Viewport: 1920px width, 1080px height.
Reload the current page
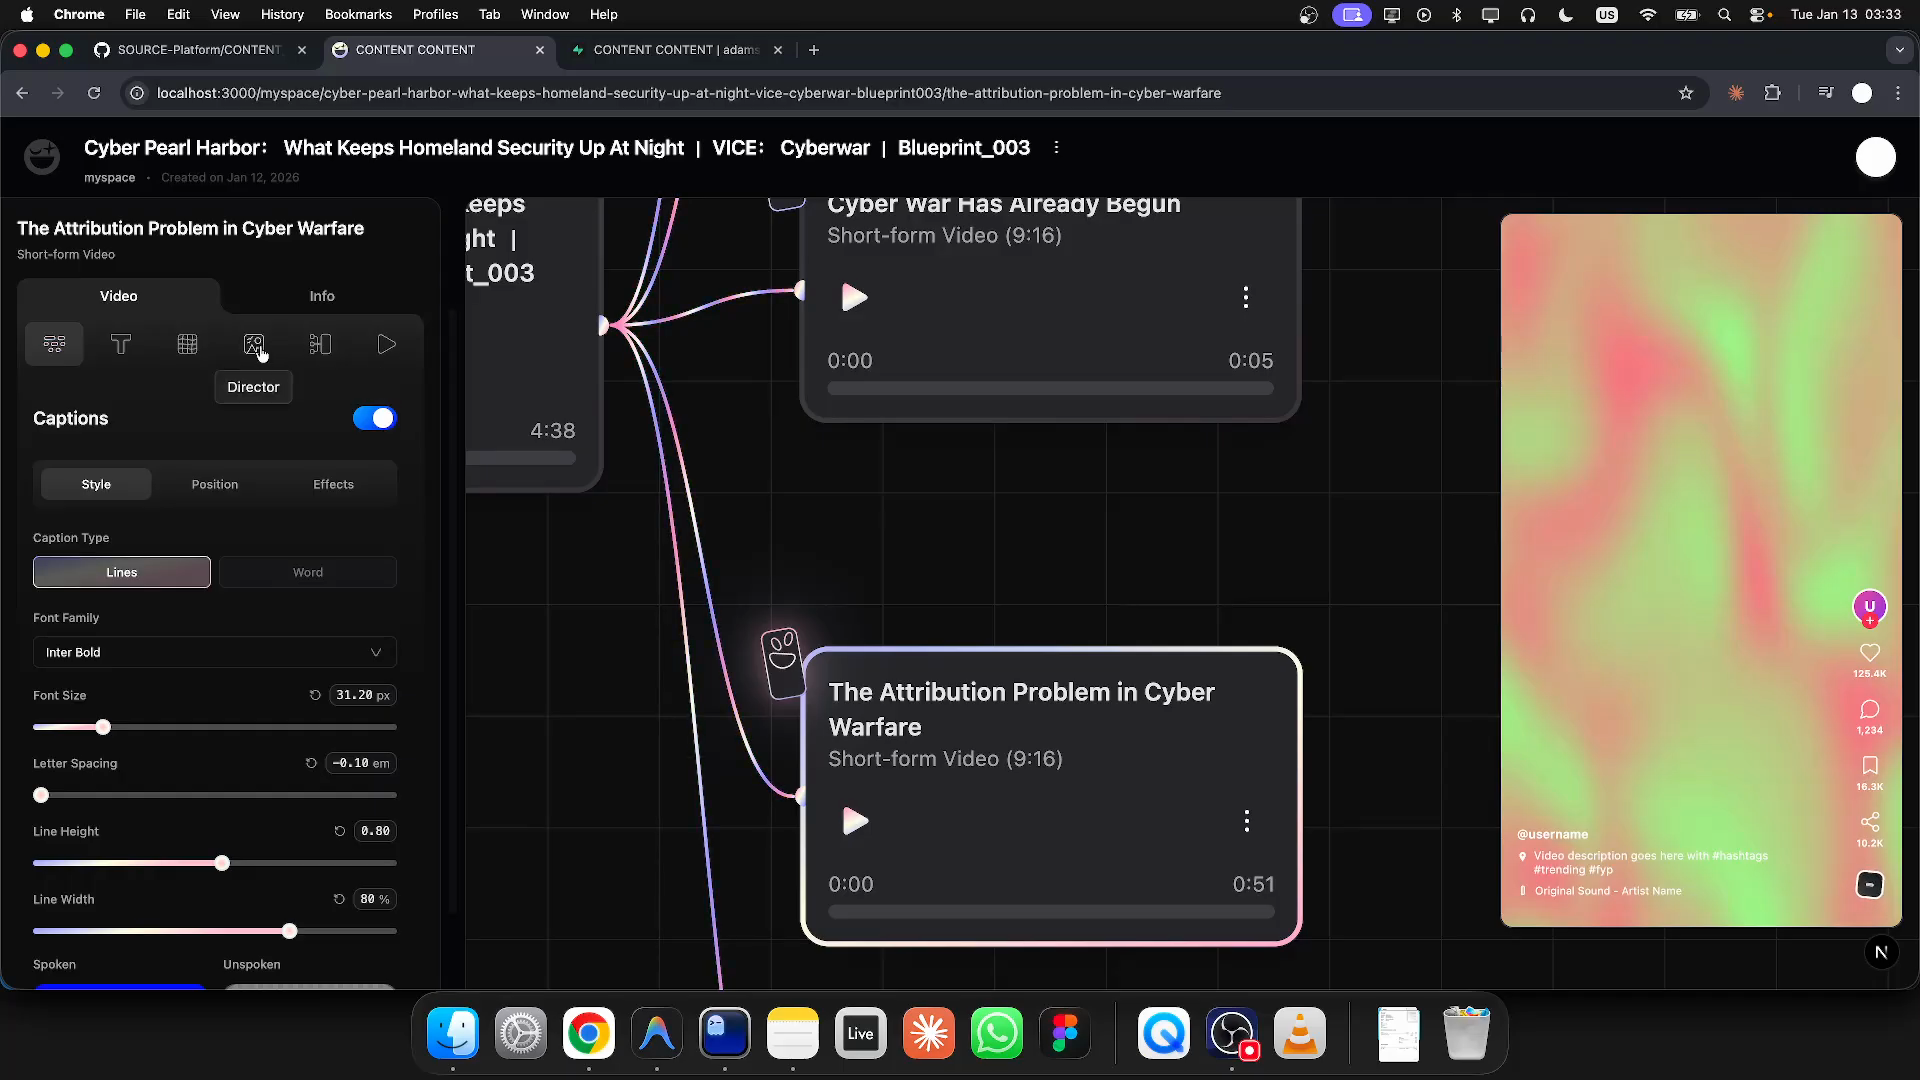(94, 93)
